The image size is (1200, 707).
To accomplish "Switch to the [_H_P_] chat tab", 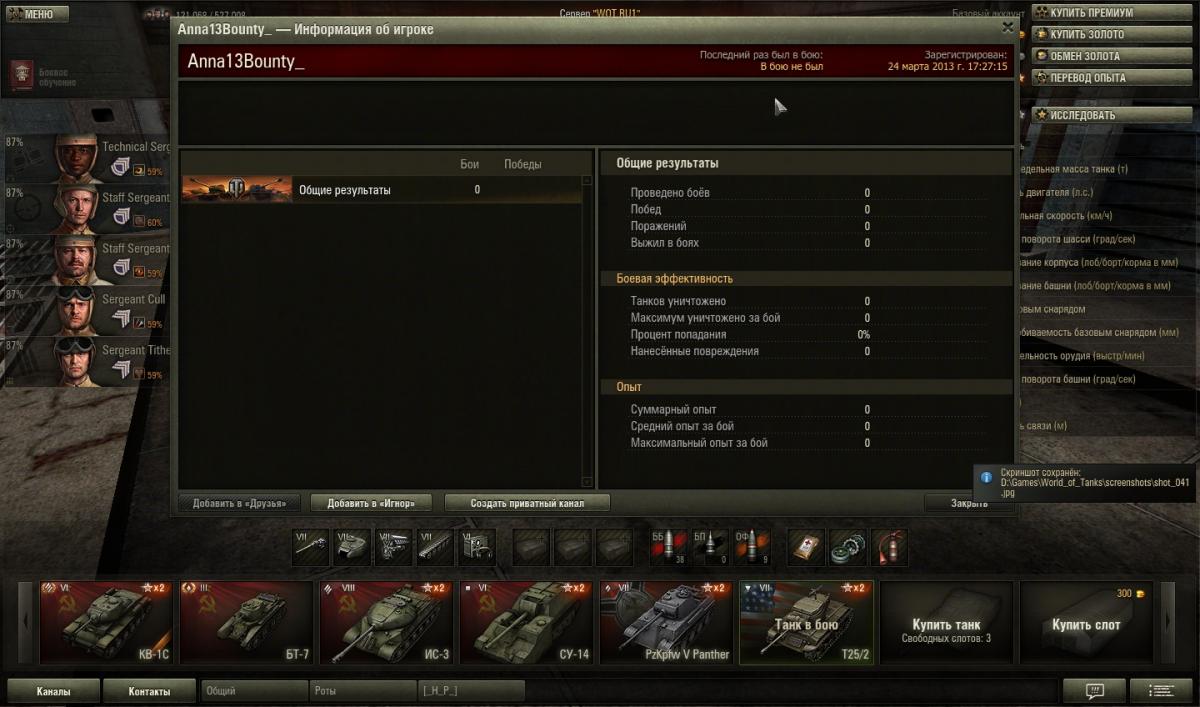I will click(x=471, y=690).
